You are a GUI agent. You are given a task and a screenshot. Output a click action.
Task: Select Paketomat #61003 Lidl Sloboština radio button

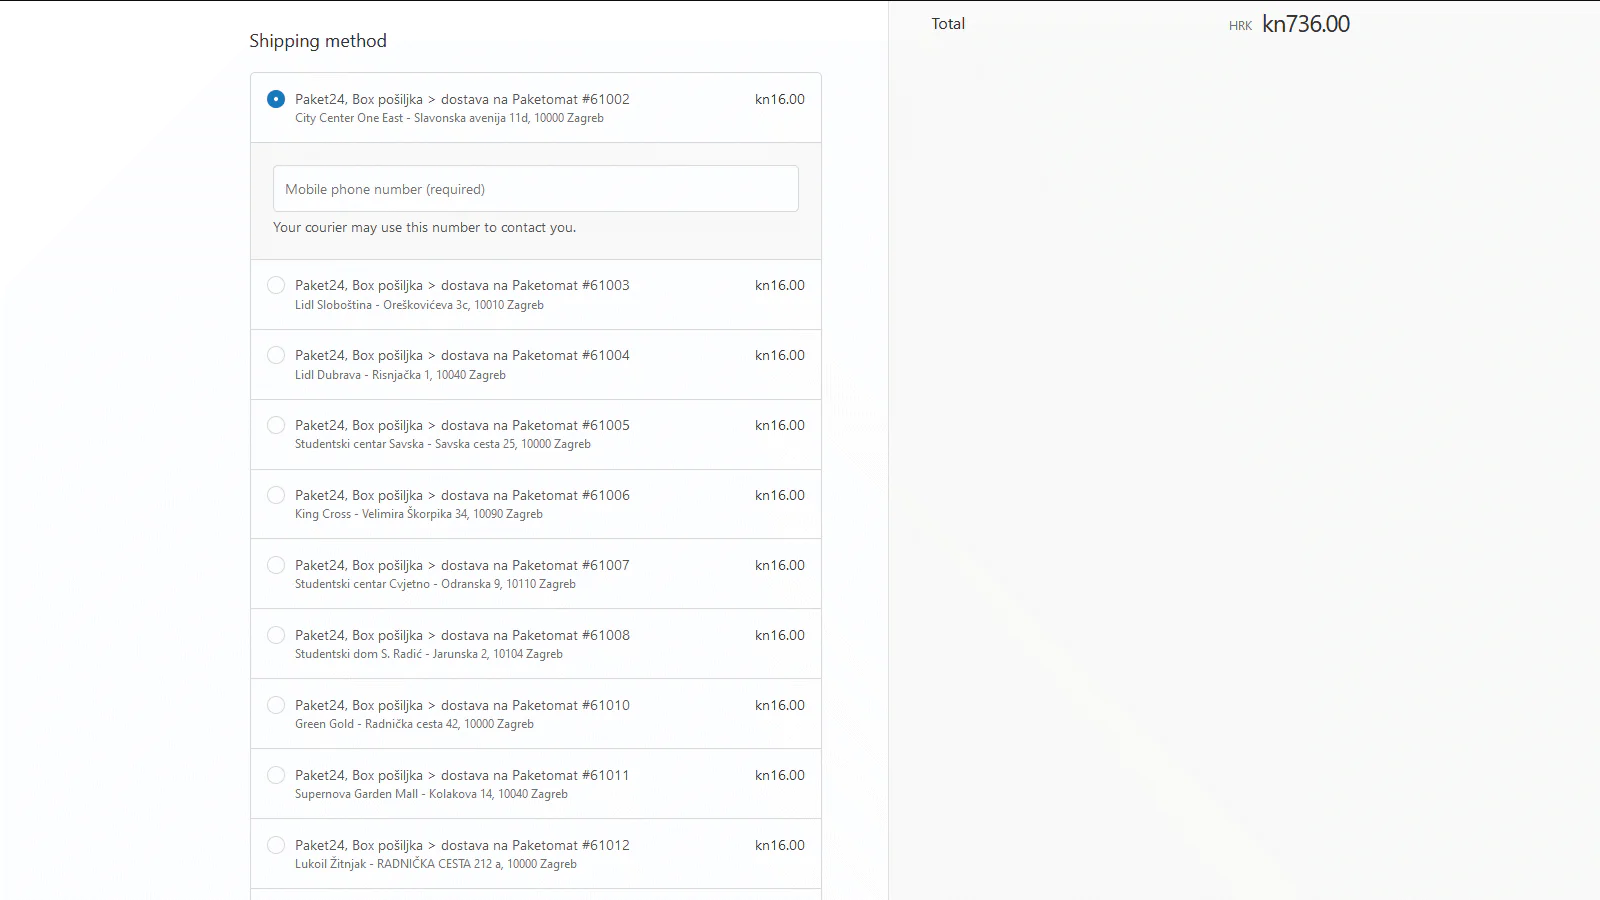276,285
